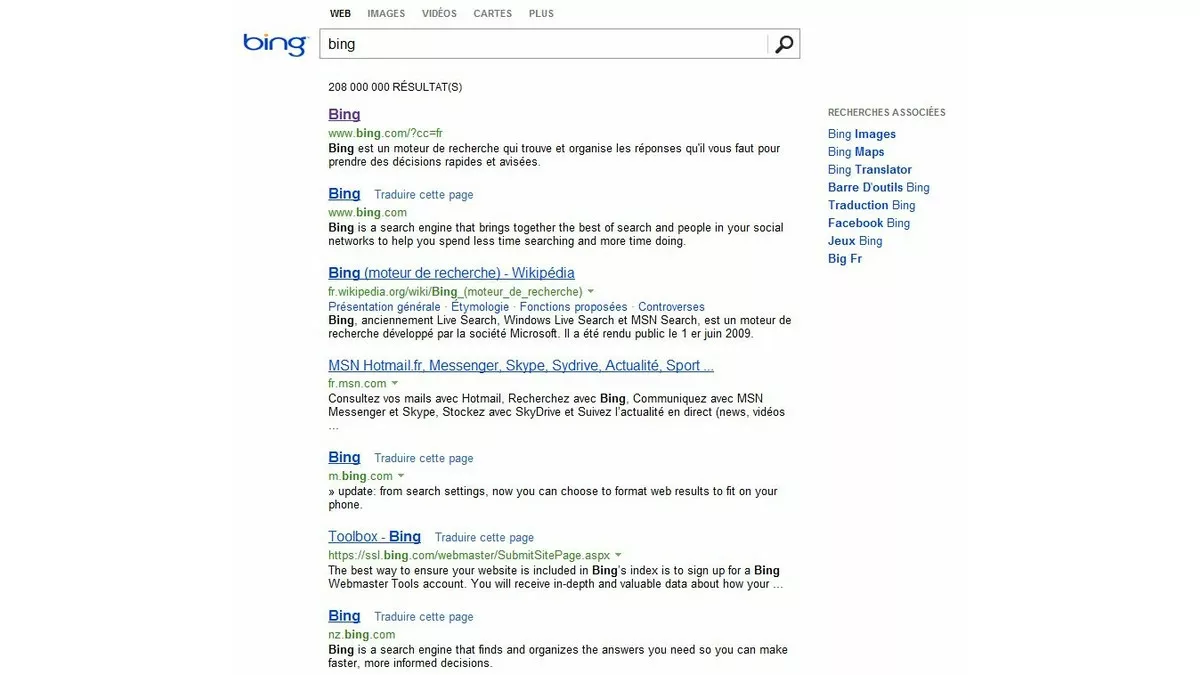Expand the dropdown next to fr.msn.com
Viewport: 1200px width, 675px height.
click(x=394, y=382)
